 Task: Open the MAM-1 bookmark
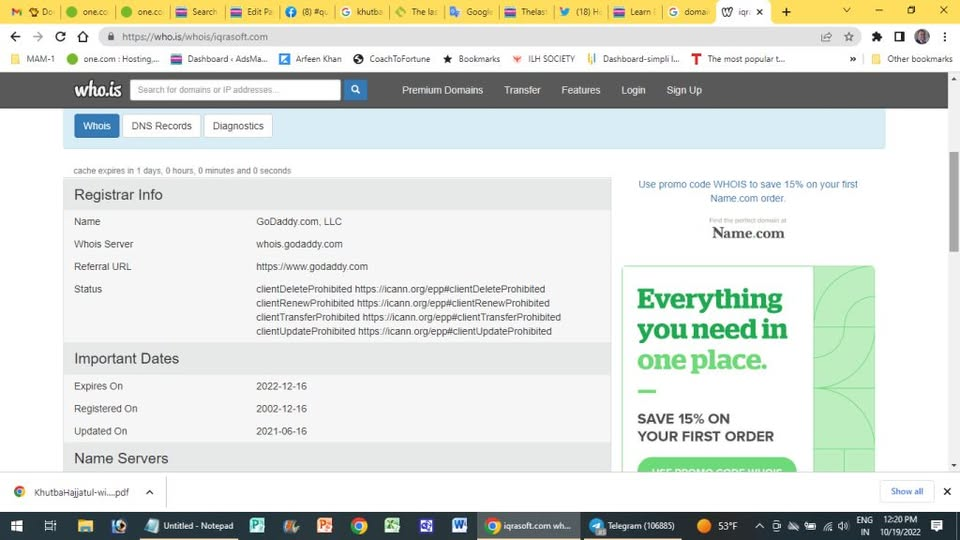tap(33, 59)
